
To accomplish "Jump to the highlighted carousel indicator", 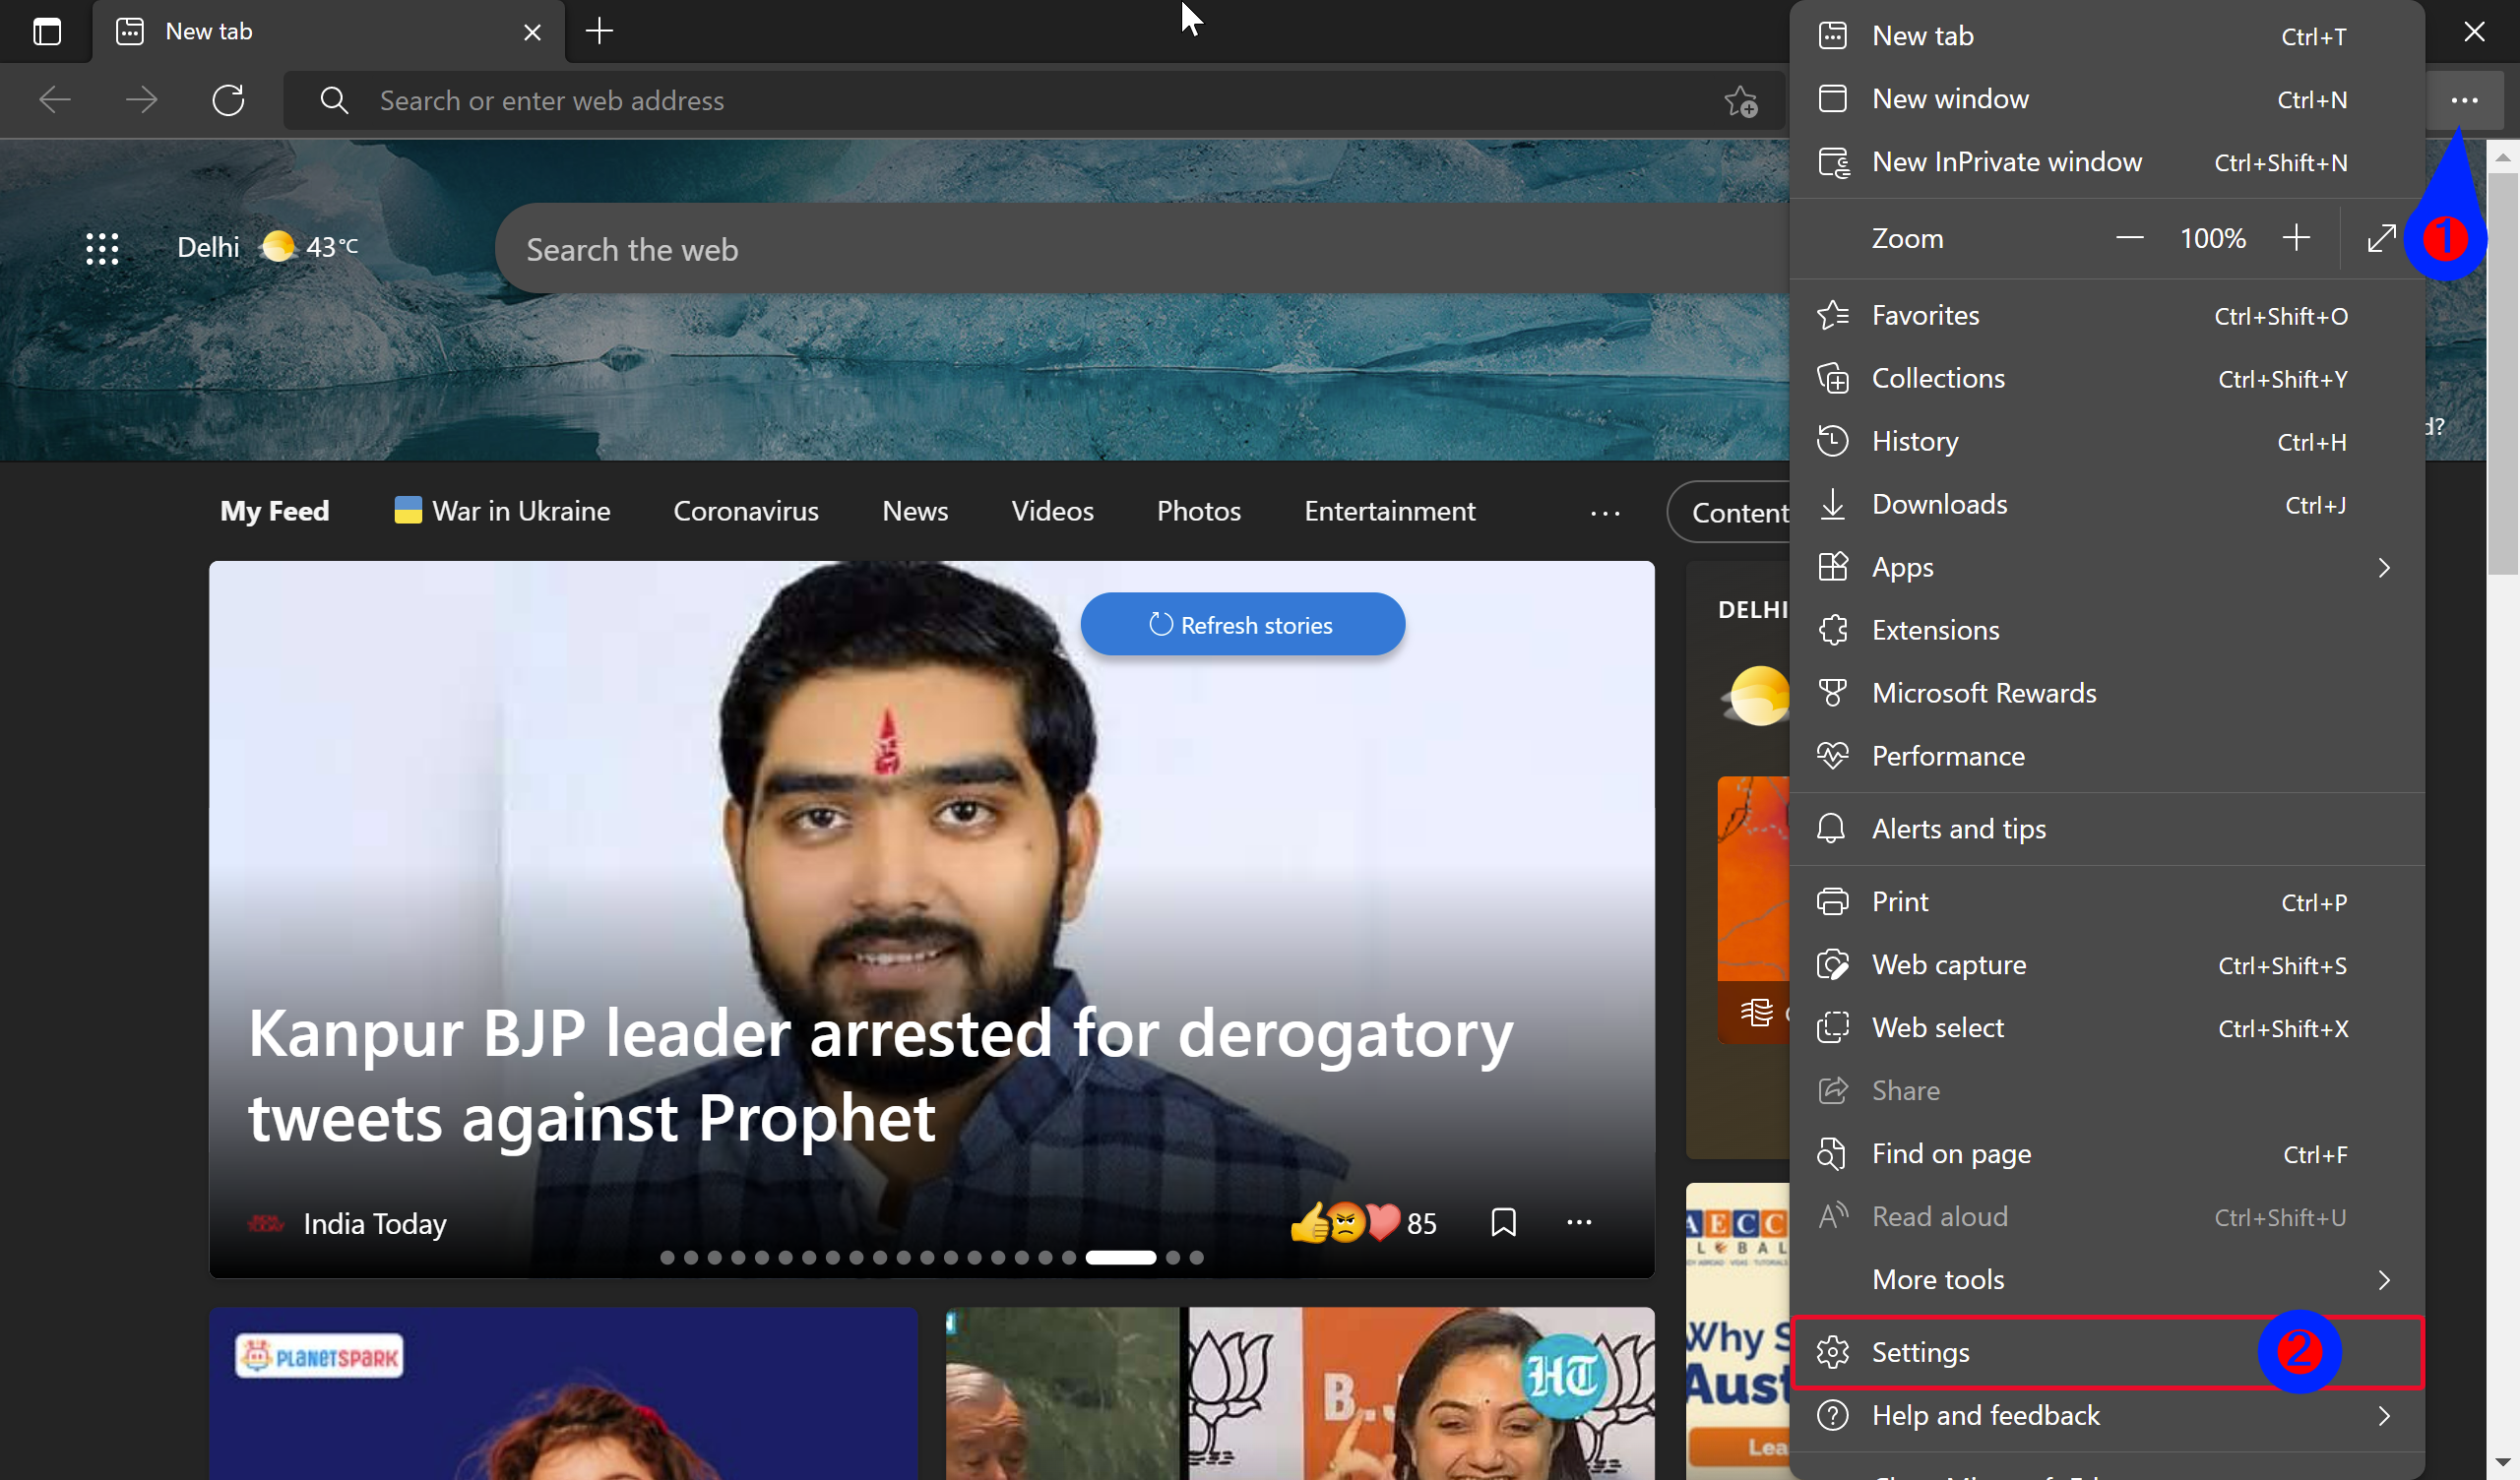I will (1121, 1258).
